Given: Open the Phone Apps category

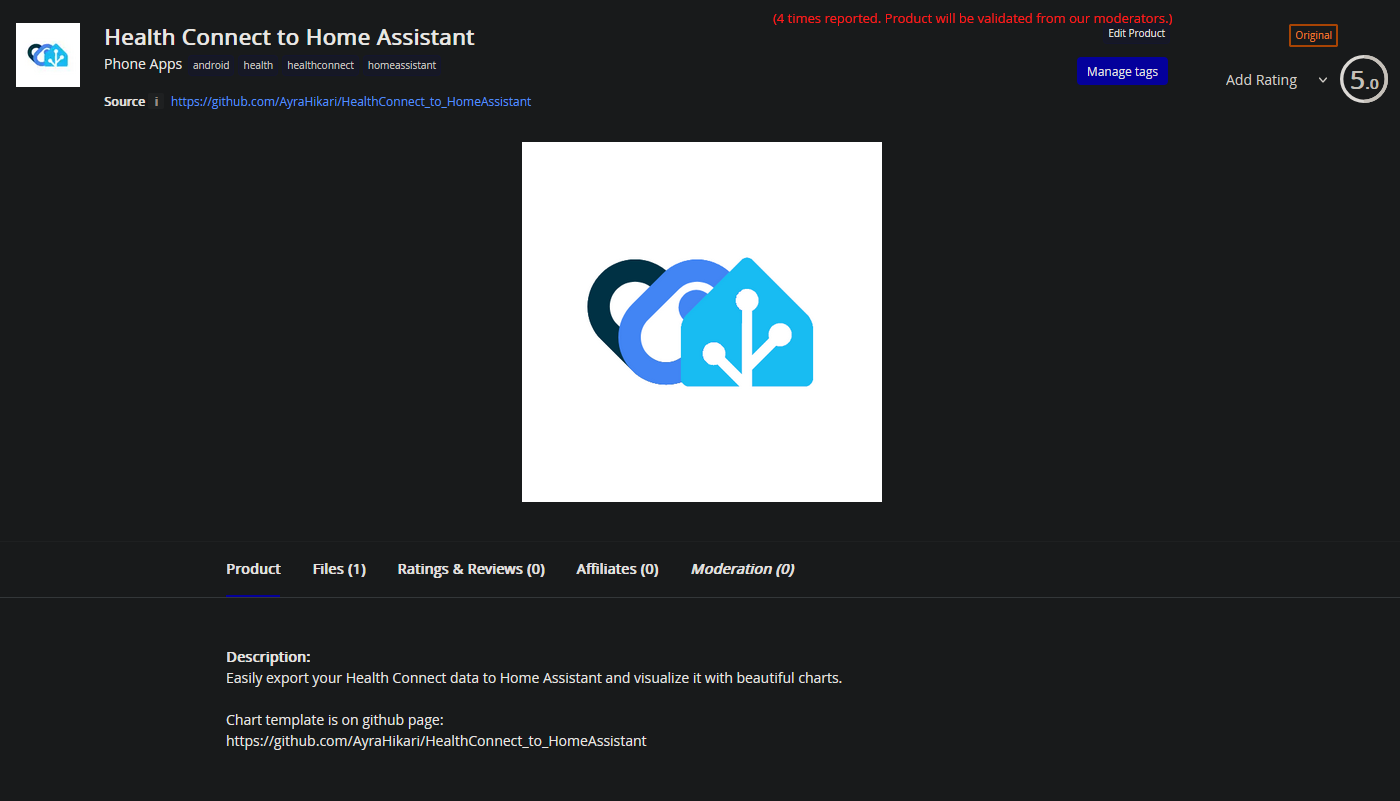Looking at the screenshot, I should pos(143,64).
